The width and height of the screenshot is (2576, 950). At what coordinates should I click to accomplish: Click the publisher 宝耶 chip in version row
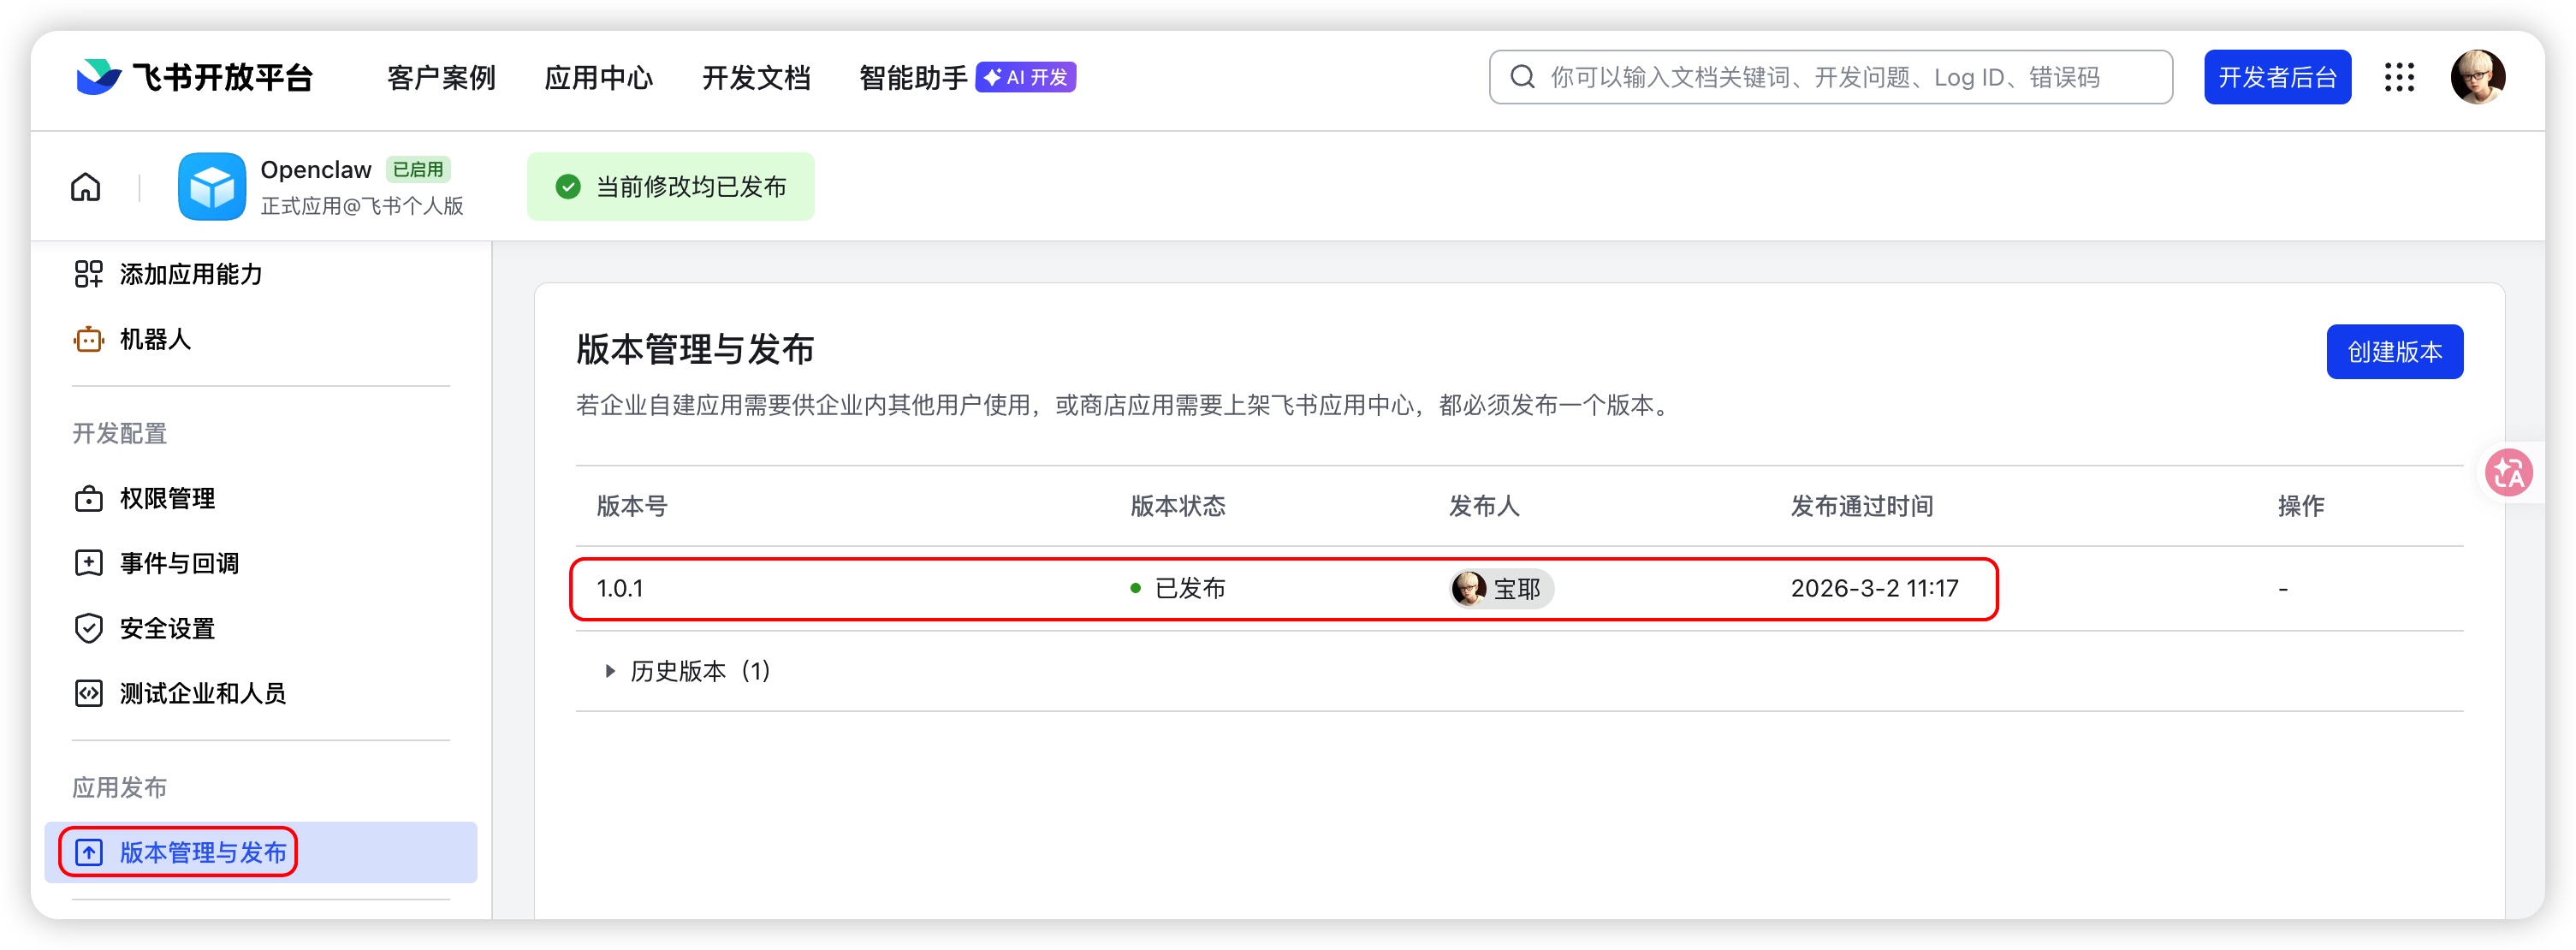(1501, 589)
